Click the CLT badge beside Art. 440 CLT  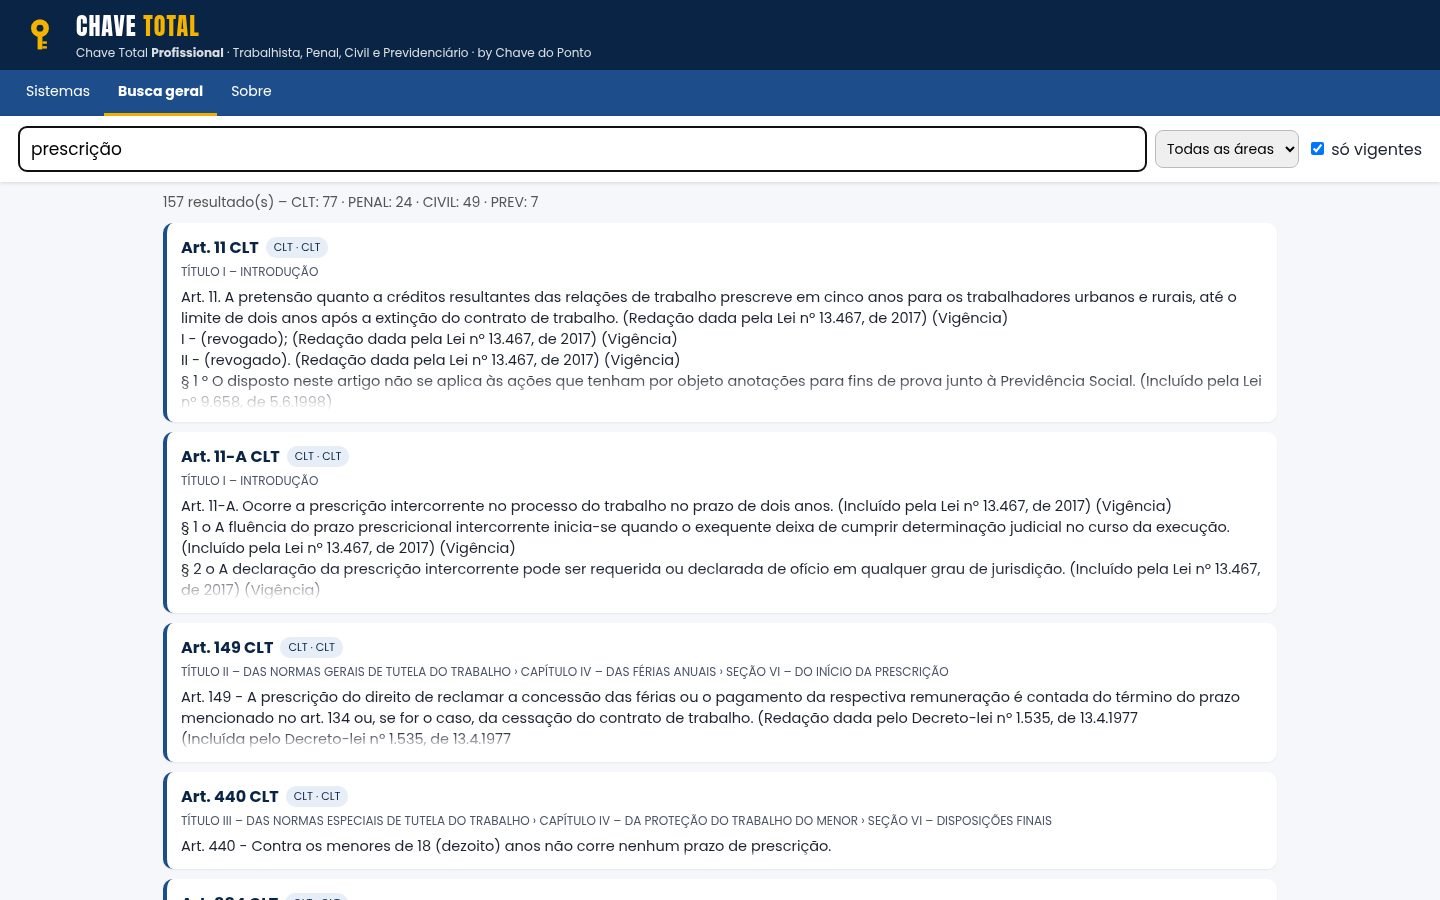(317, 796)
